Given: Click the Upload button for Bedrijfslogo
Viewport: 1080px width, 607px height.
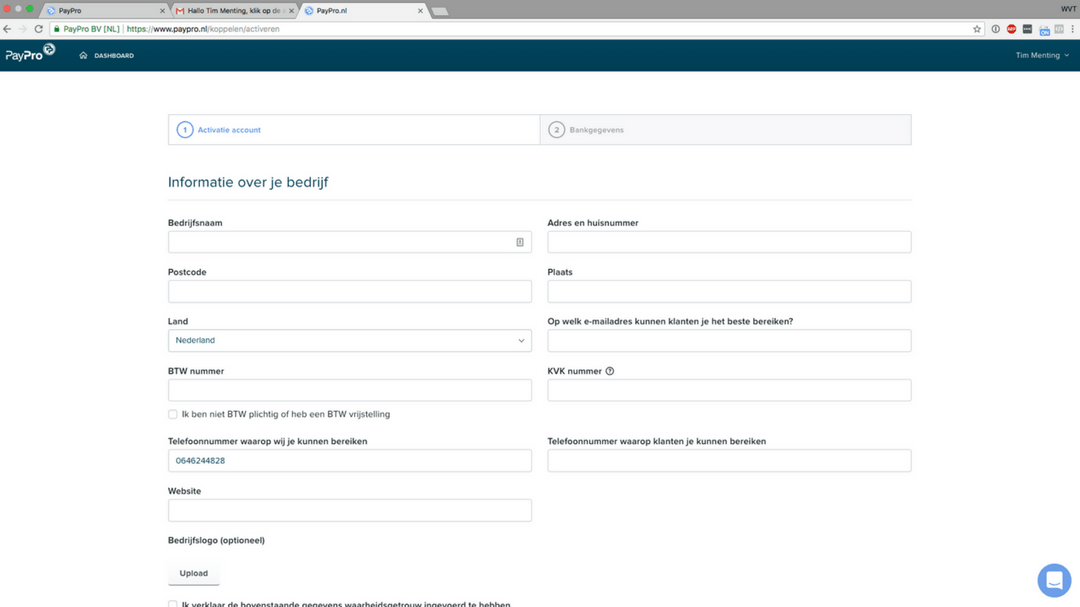Looking at the screenshot, I should point(194,573).
